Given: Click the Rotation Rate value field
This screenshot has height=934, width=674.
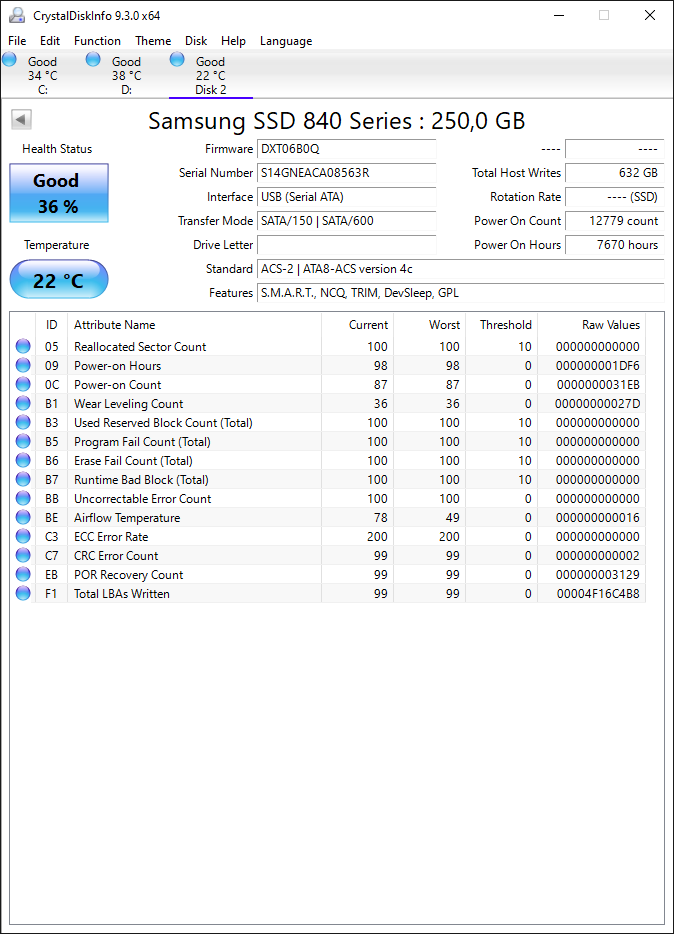Looking at the screenshot, I should coord(614,197).
